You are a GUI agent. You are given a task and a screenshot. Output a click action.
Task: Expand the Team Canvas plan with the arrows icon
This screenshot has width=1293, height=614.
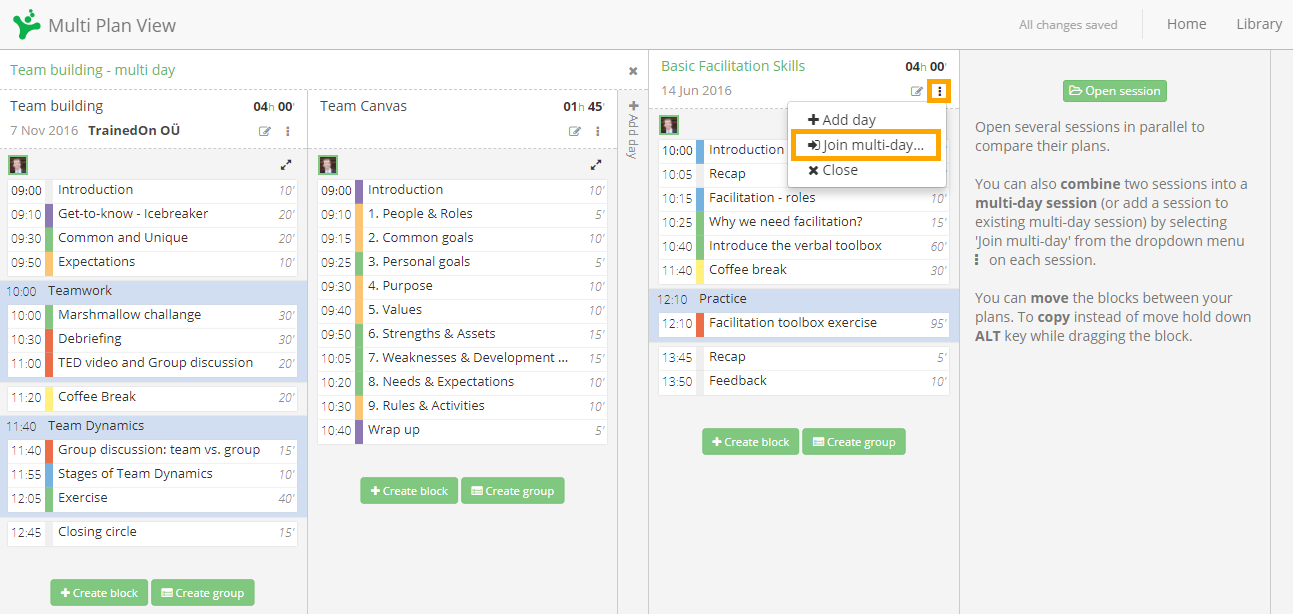coord(596,165)
